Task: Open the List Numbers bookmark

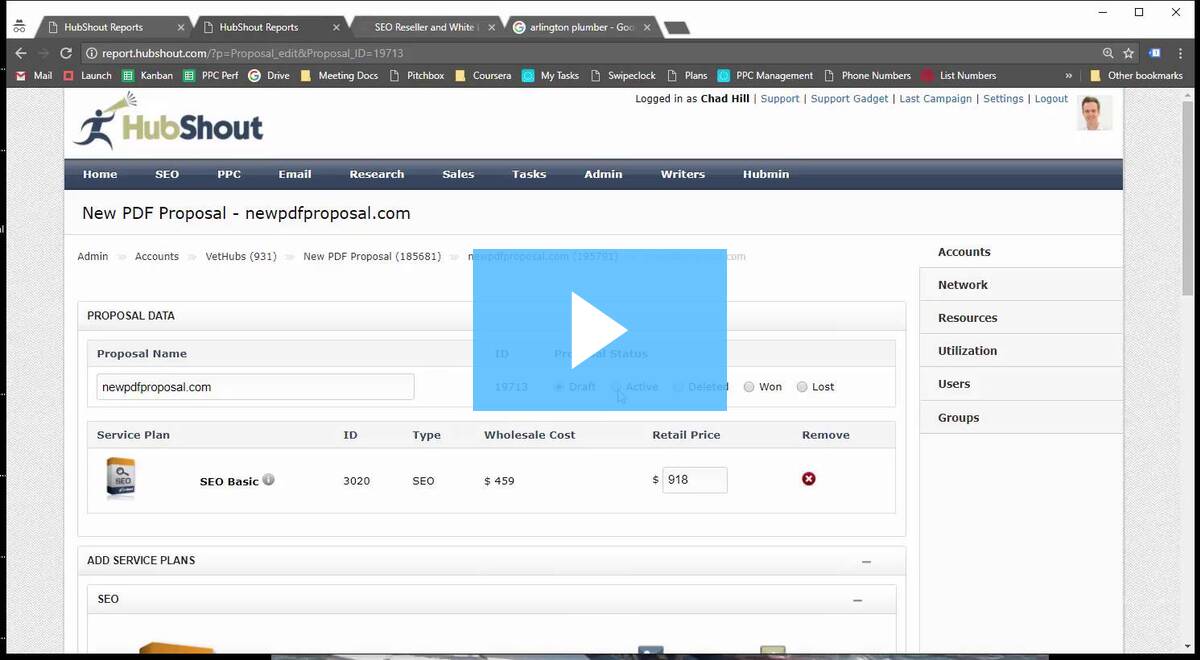Action: click(x=958, y=75)
